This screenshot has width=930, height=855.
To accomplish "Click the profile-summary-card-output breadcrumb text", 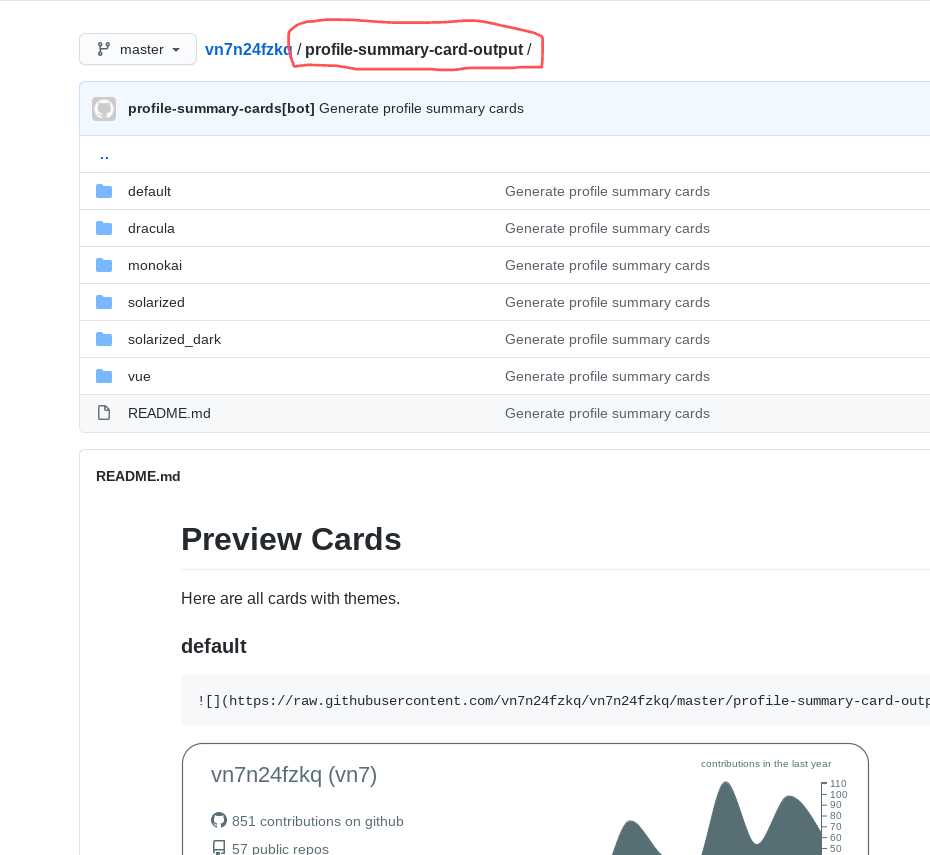I will 414,49.
